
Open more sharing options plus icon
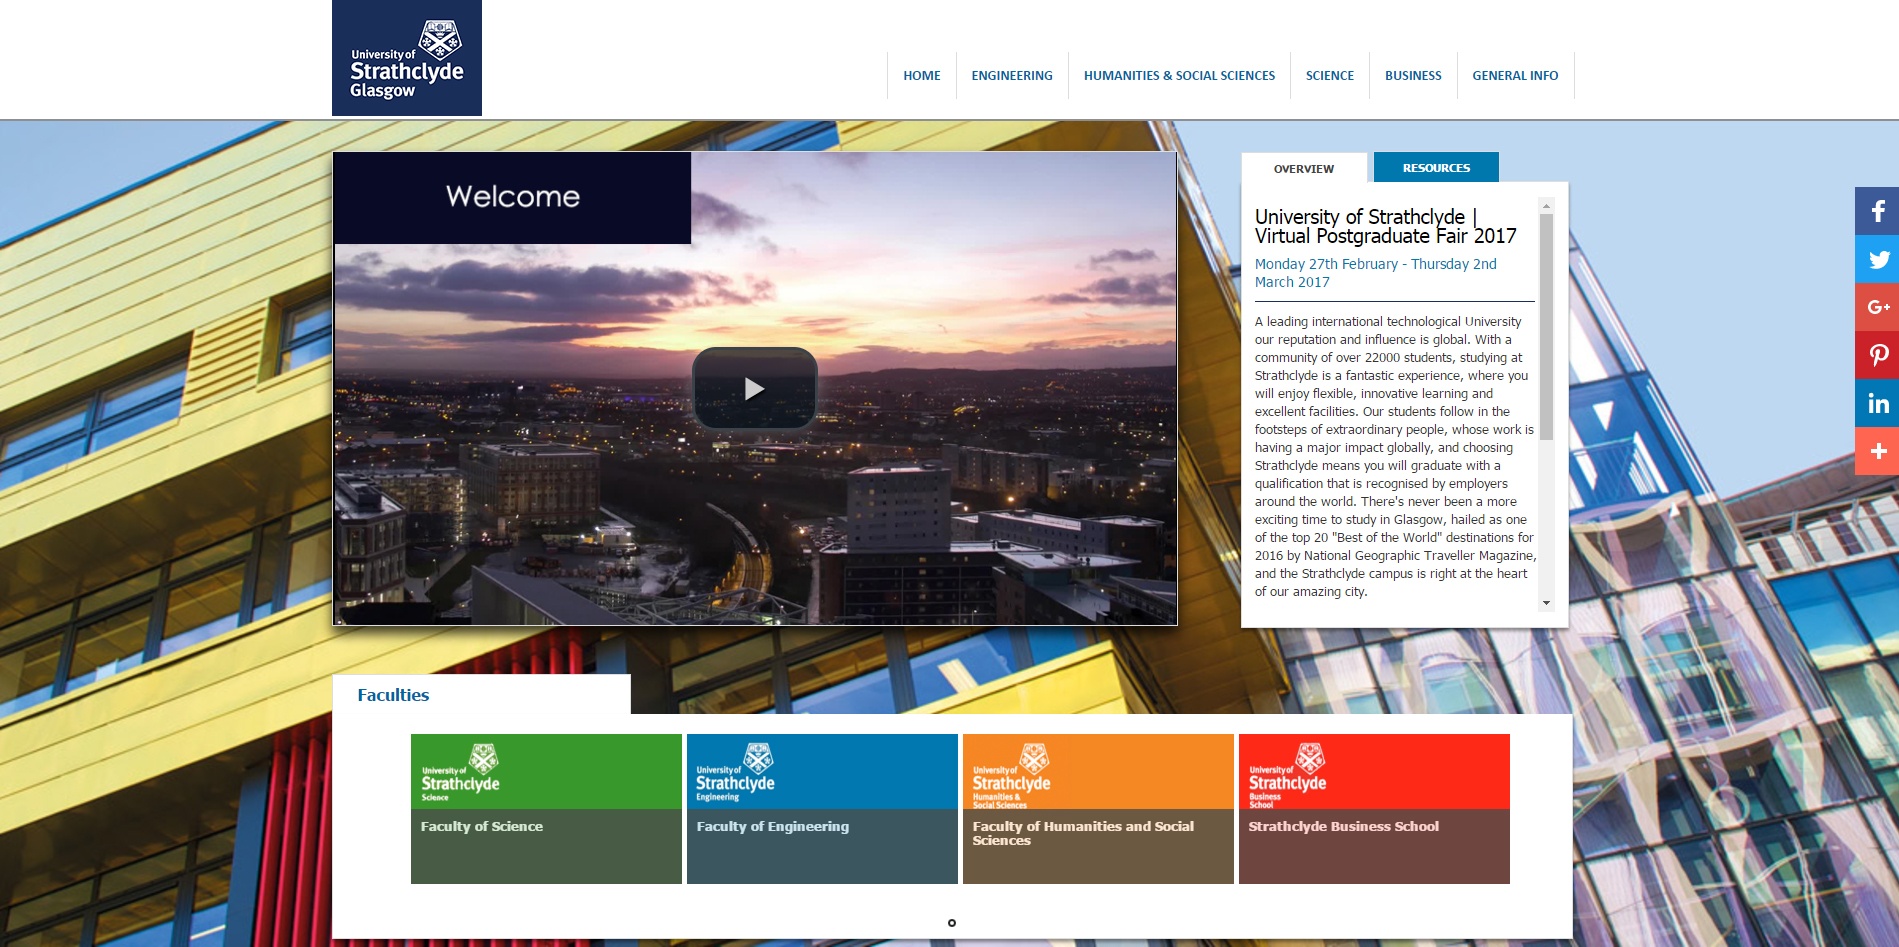tap(1877, 451)
